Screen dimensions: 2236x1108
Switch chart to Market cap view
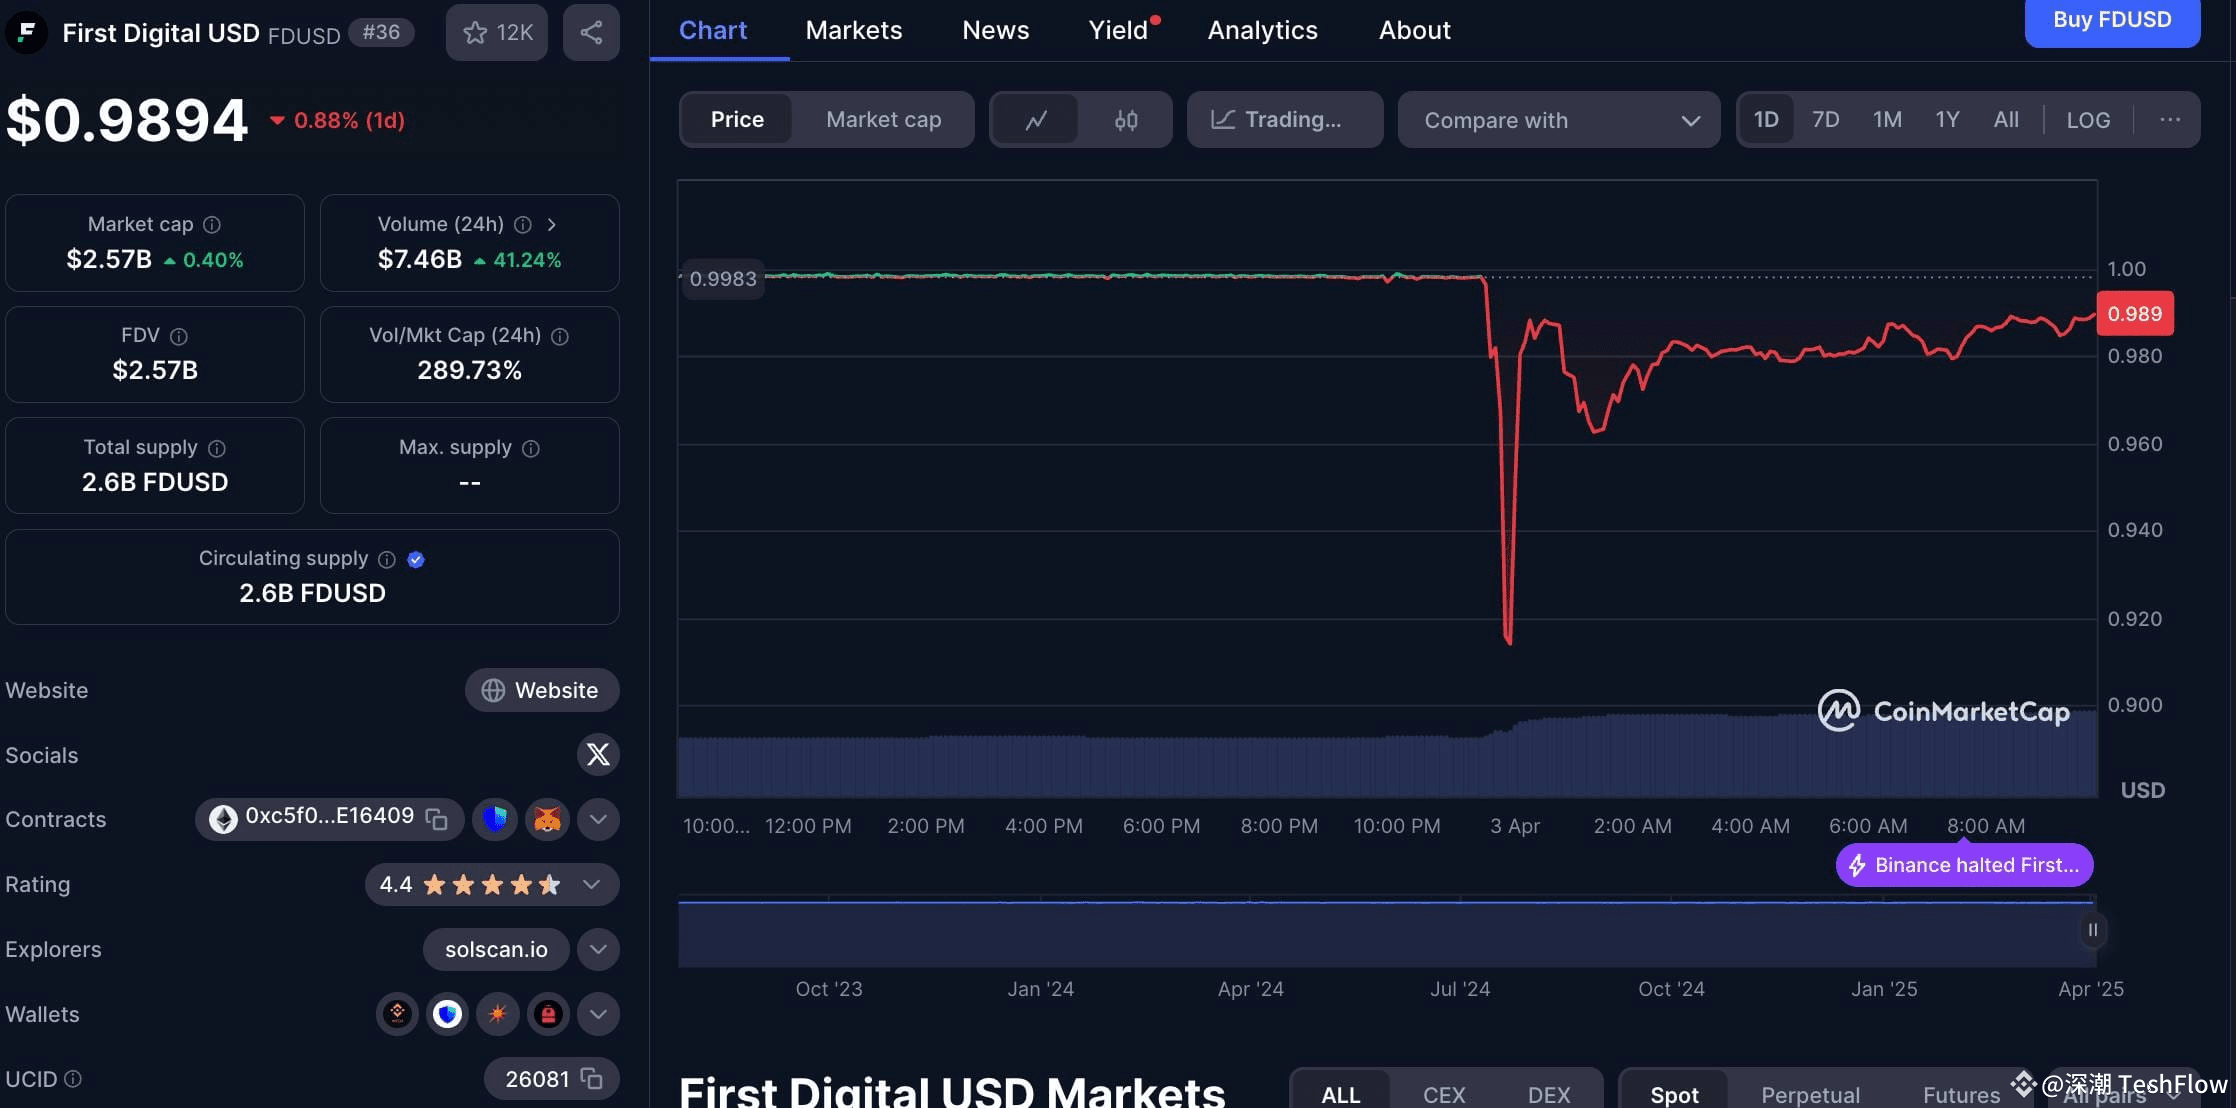pos(883,119)
